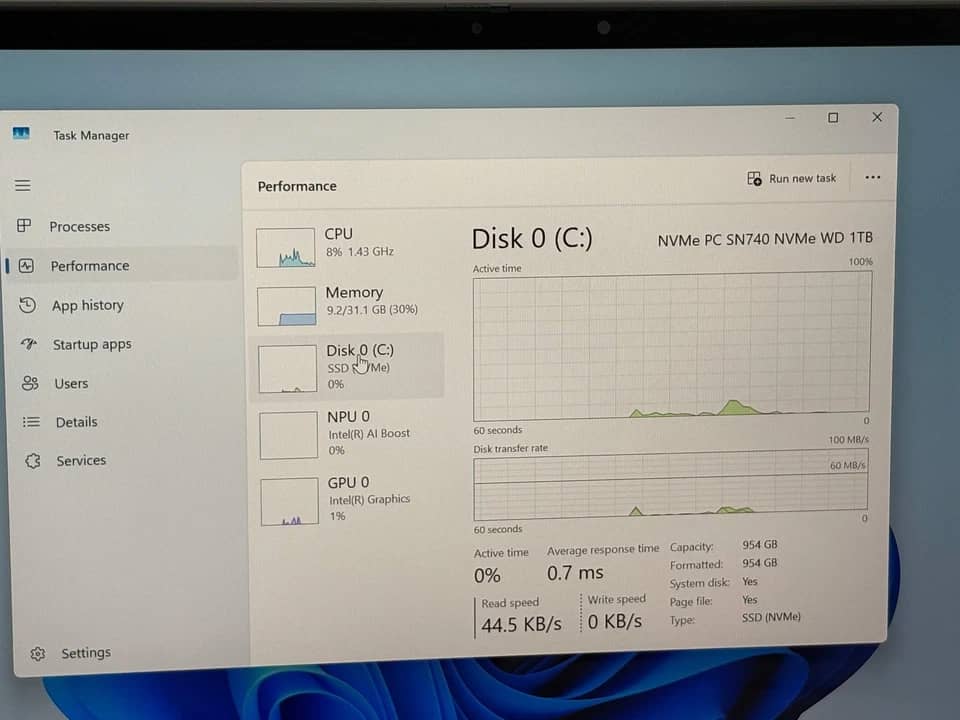Click the System disk Yes value
Image resolution: width=960 pixels, height=720 pixels.
pyautogui.click(x=750, y=581)
